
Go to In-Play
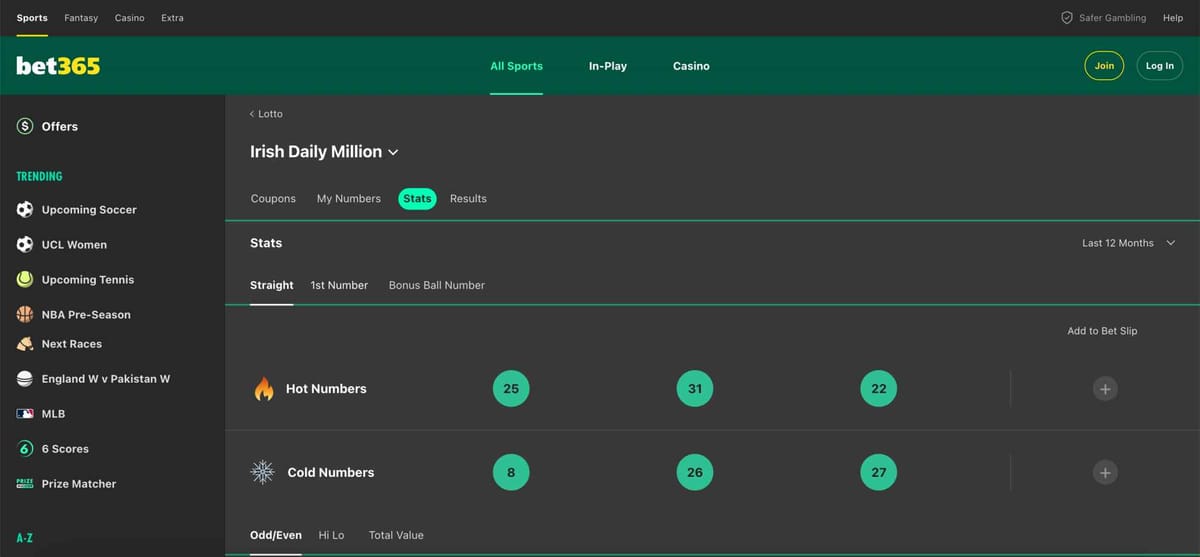608,66
